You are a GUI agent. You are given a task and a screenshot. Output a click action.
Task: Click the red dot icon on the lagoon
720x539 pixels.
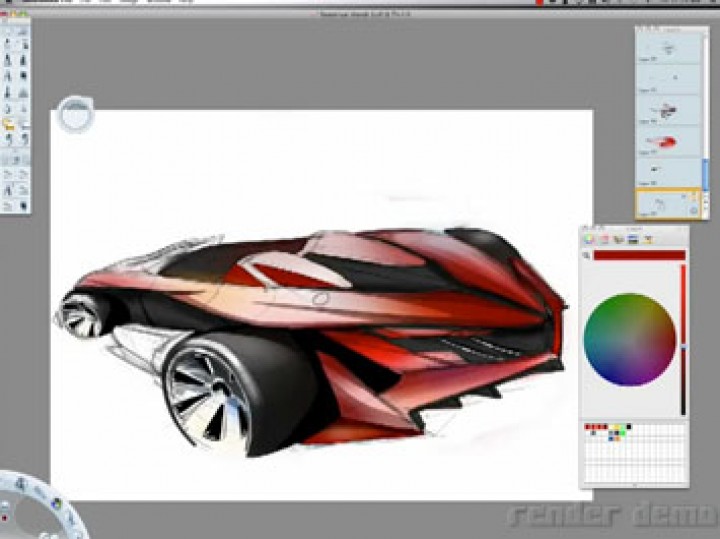(x=5, y=518)
